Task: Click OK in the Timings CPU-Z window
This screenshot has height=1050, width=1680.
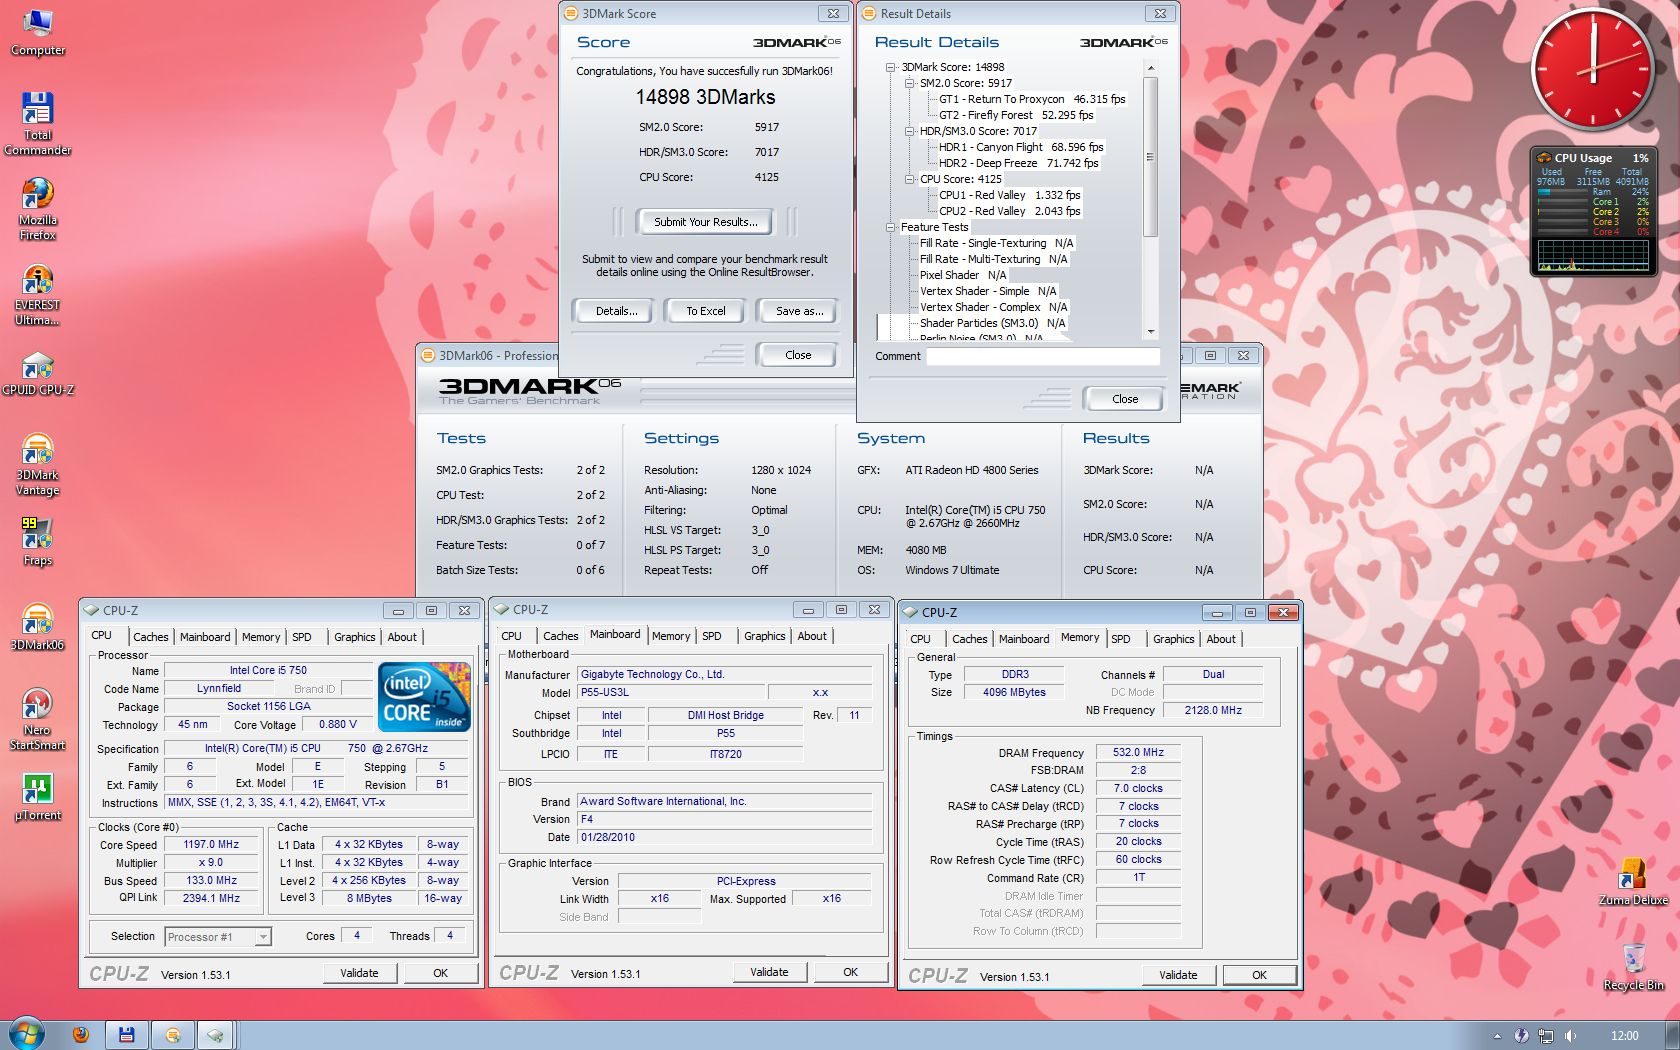Action: click(x=1259, y=975)
